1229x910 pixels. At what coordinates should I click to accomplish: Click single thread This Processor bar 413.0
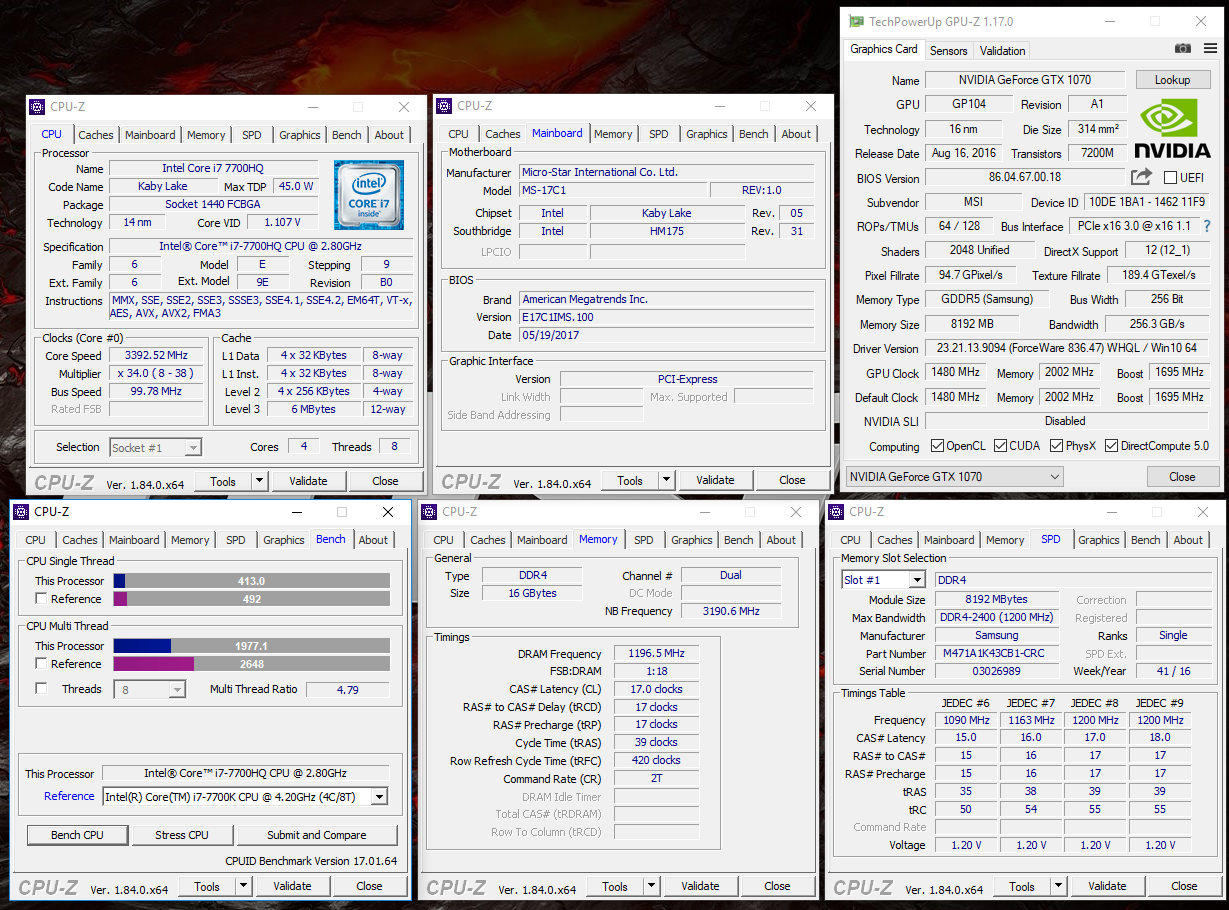[x=251, y=581]
